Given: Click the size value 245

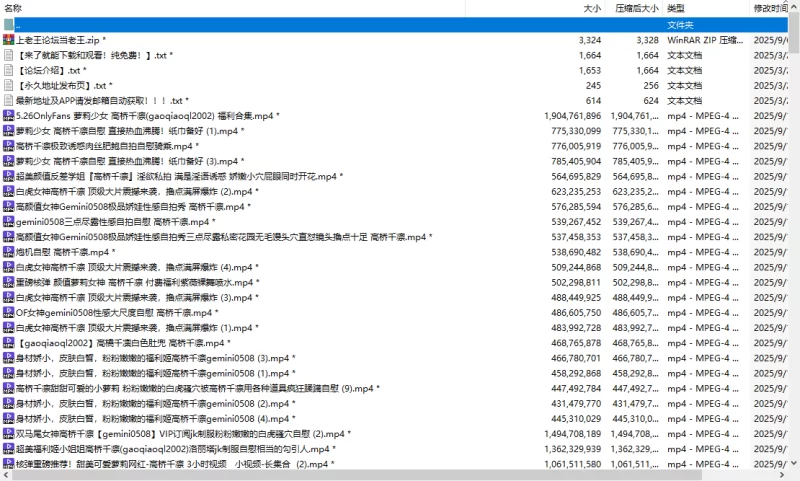Looking at the screenshot, I should [593, 85].
